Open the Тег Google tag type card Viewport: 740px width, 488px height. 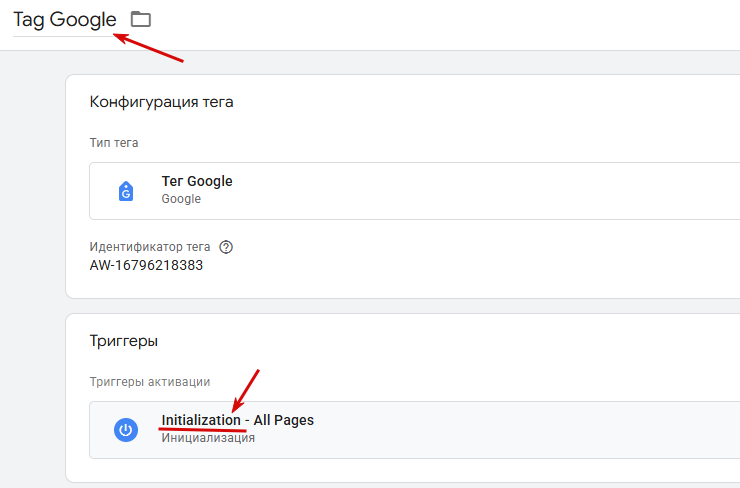pyautogui.click(x=414, y=191)
